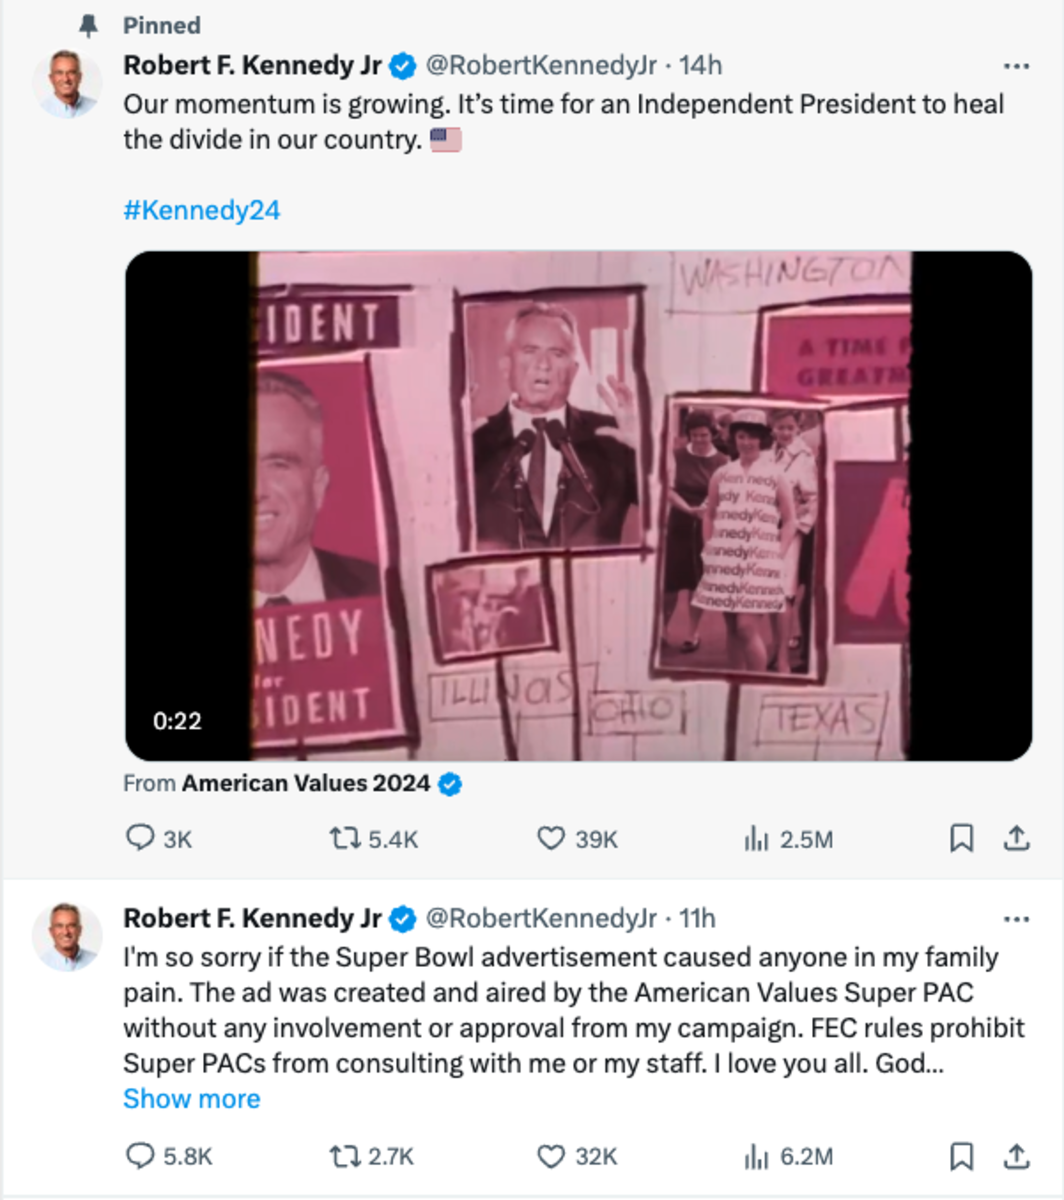Like the Super Bowl apology tweet
The height and width of the screenshot is (1200, 1064).
point(551,1155)
